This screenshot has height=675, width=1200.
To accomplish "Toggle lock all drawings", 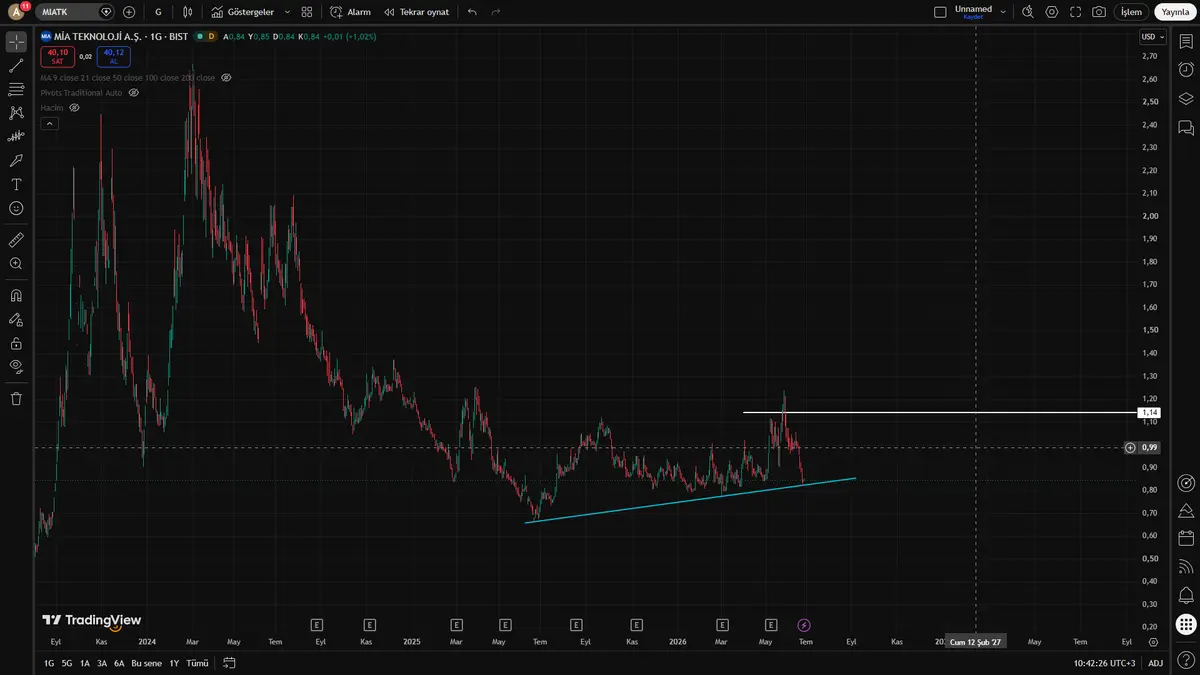I will coord(16,343).
